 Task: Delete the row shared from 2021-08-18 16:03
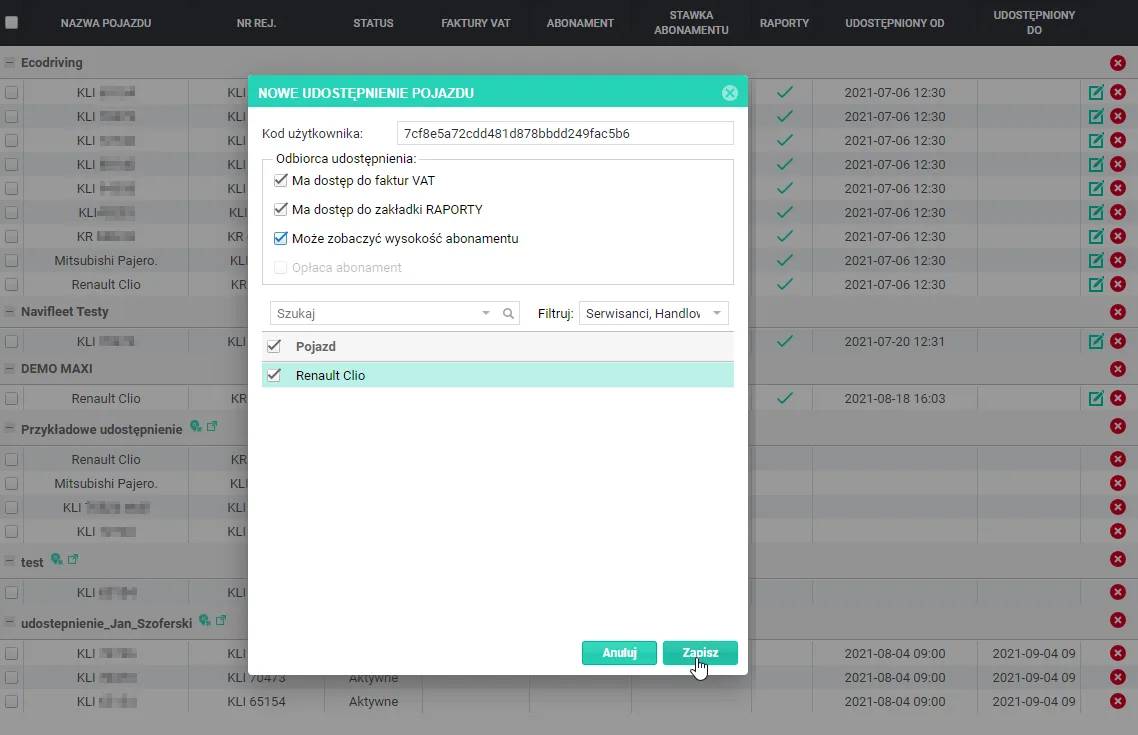pyautogui.click(x=1118, y=398)
